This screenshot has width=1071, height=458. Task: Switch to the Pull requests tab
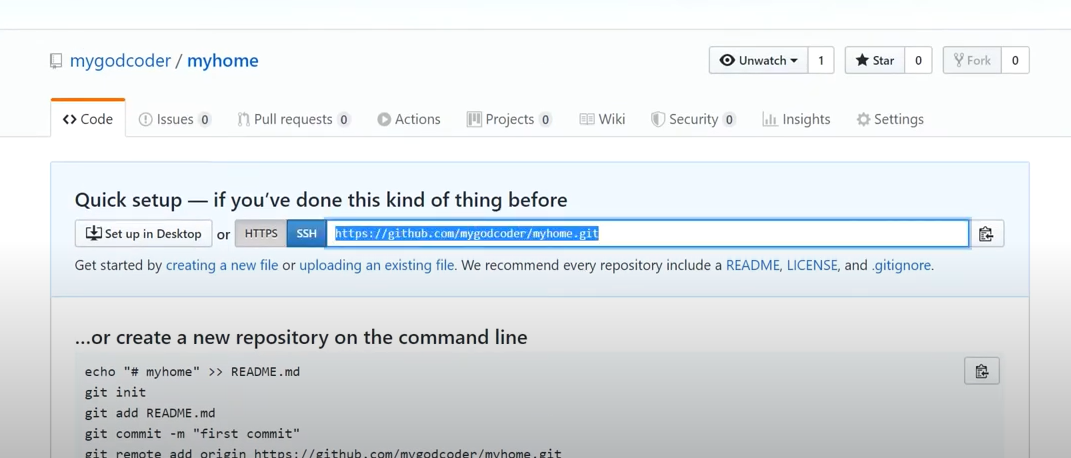[x=294, y=119]
